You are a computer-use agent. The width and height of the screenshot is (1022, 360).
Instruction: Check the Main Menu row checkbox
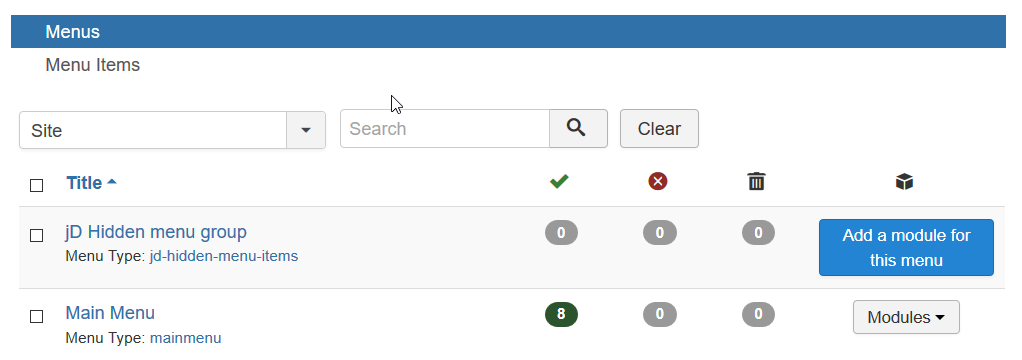(37, 316)
